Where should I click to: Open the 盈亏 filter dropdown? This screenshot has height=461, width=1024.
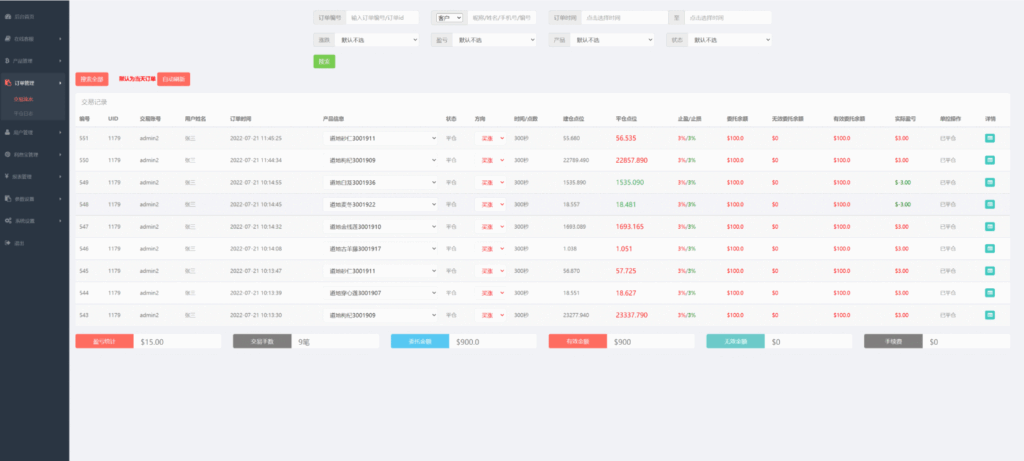pyautogui.click(x=494, y=40)
